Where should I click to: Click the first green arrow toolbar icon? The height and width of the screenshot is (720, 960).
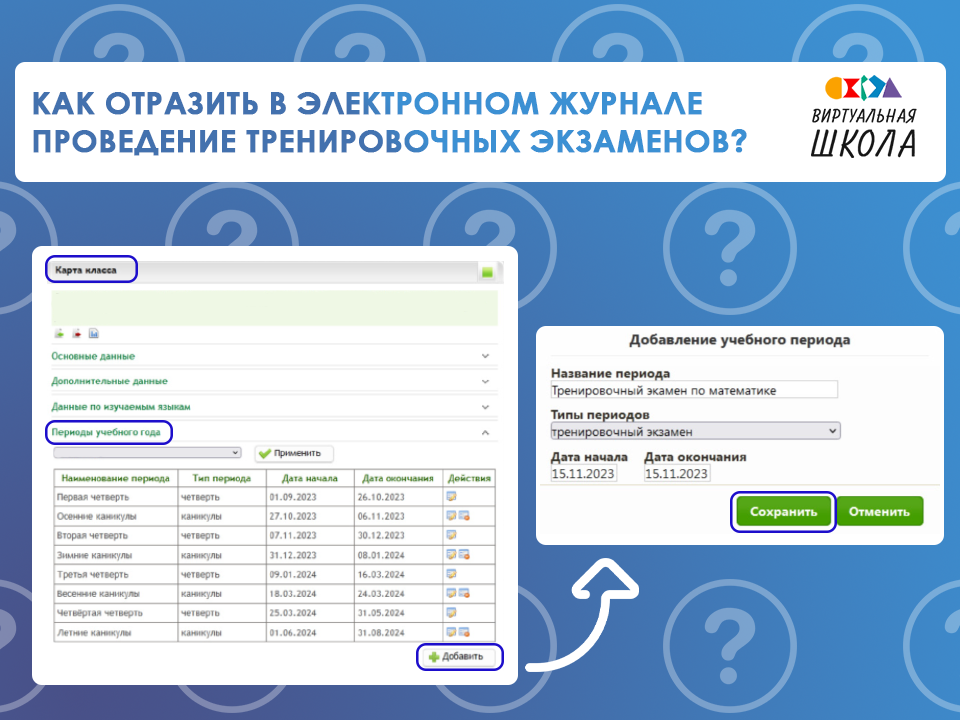coord(59,334)
